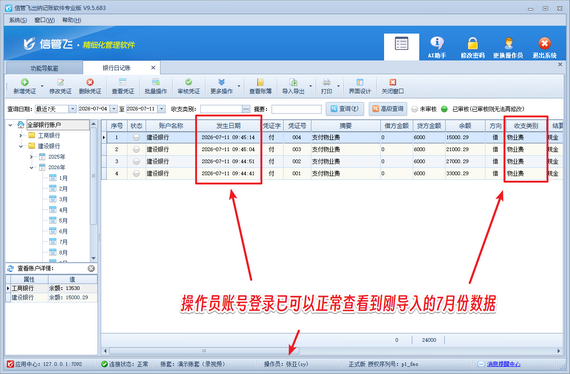Open the 最近7天 date range dropdown
Image resolution: width=570 pixels, height=374 pixels.
point(72,109)
